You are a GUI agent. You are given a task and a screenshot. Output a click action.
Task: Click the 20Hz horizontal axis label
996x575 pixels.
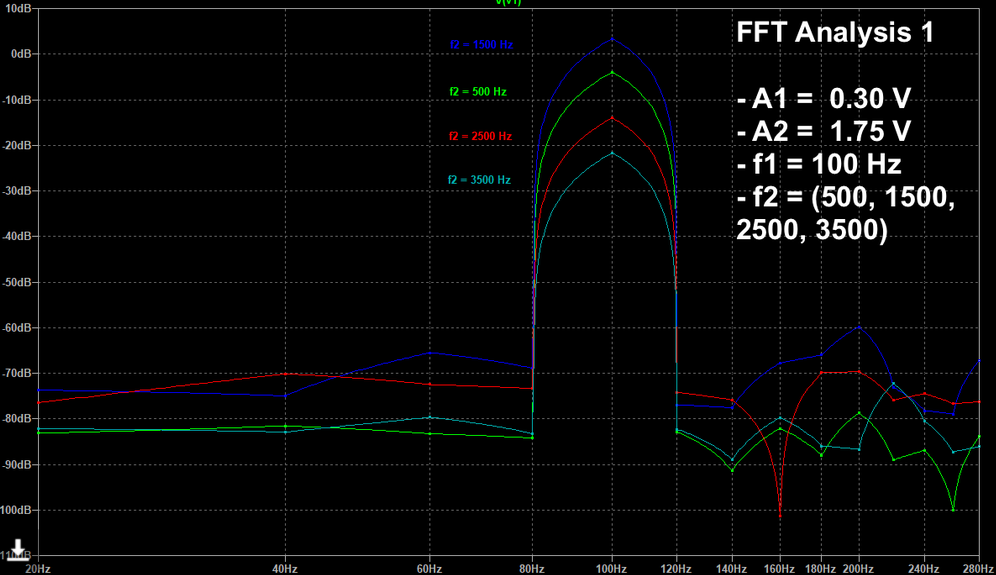pos(37,569)
